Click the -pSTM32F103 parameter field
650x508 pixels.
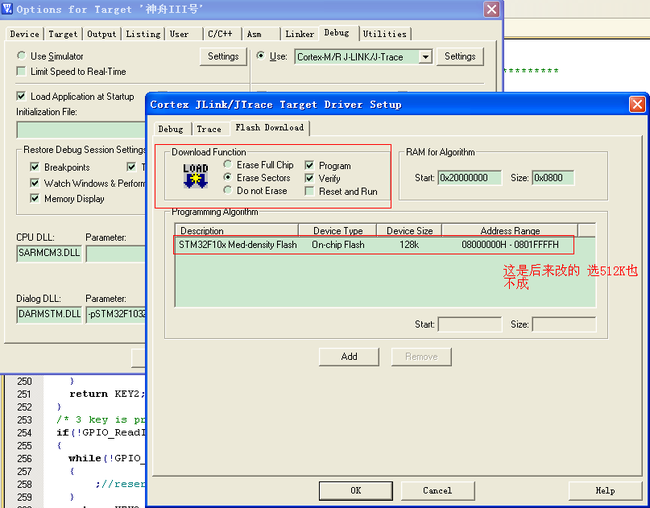(116, 314)
